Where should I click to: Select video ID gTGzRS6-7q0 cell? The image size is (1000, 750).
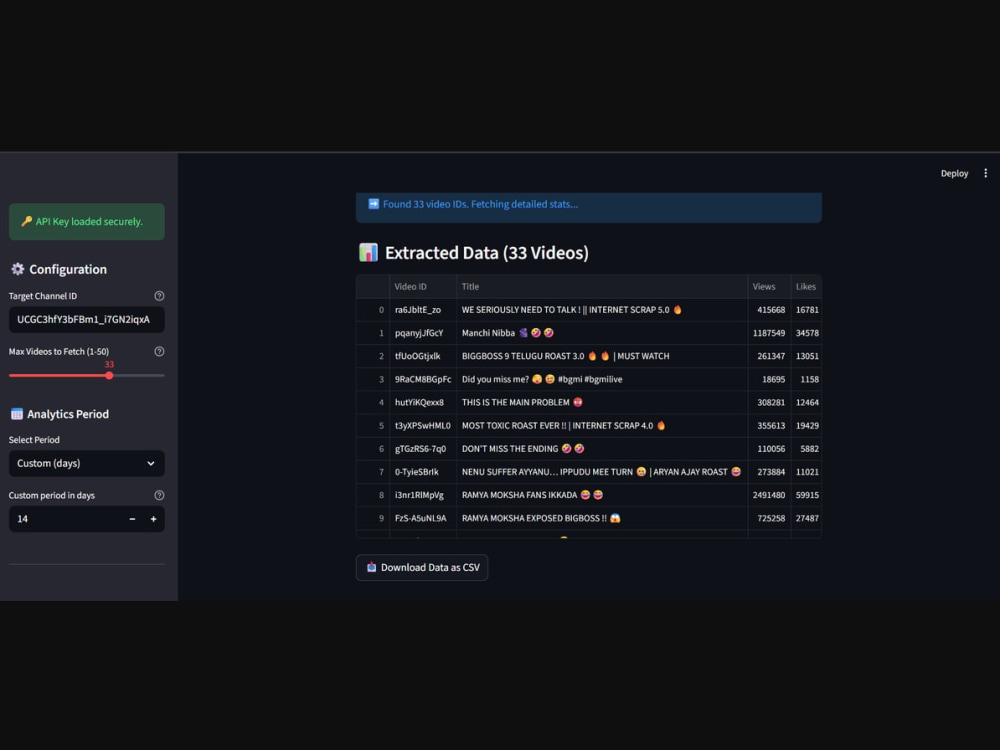423,449
